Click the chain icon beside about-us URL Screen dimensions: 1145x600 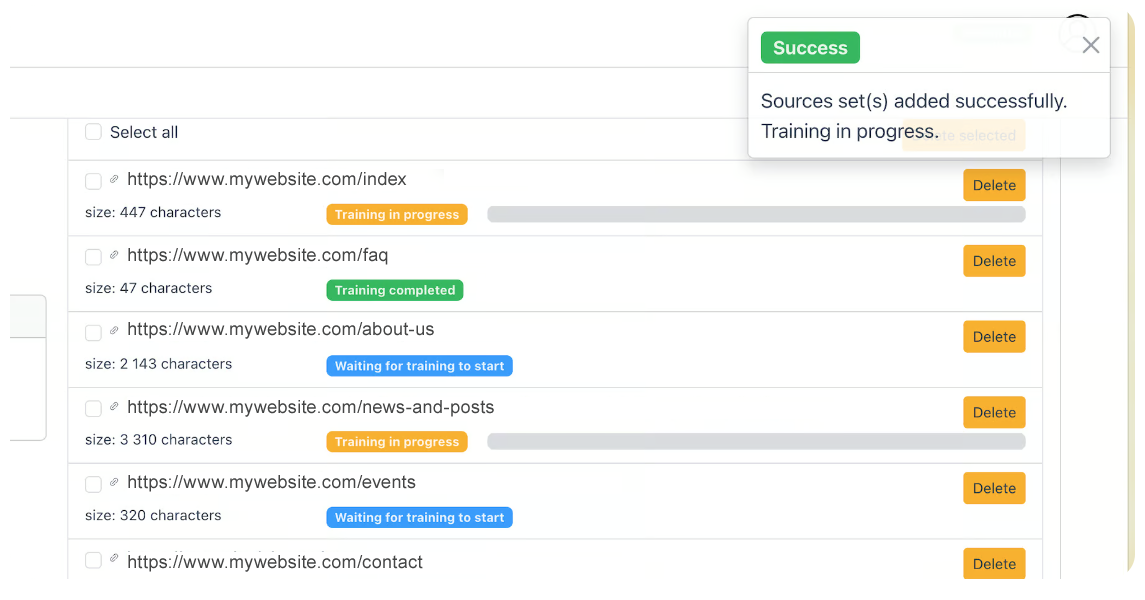coord(114,331)
